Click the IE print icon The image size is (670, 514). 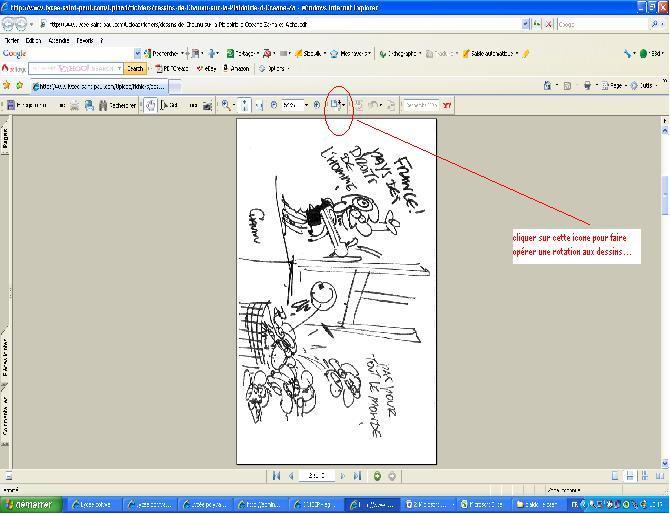(588, 85)
